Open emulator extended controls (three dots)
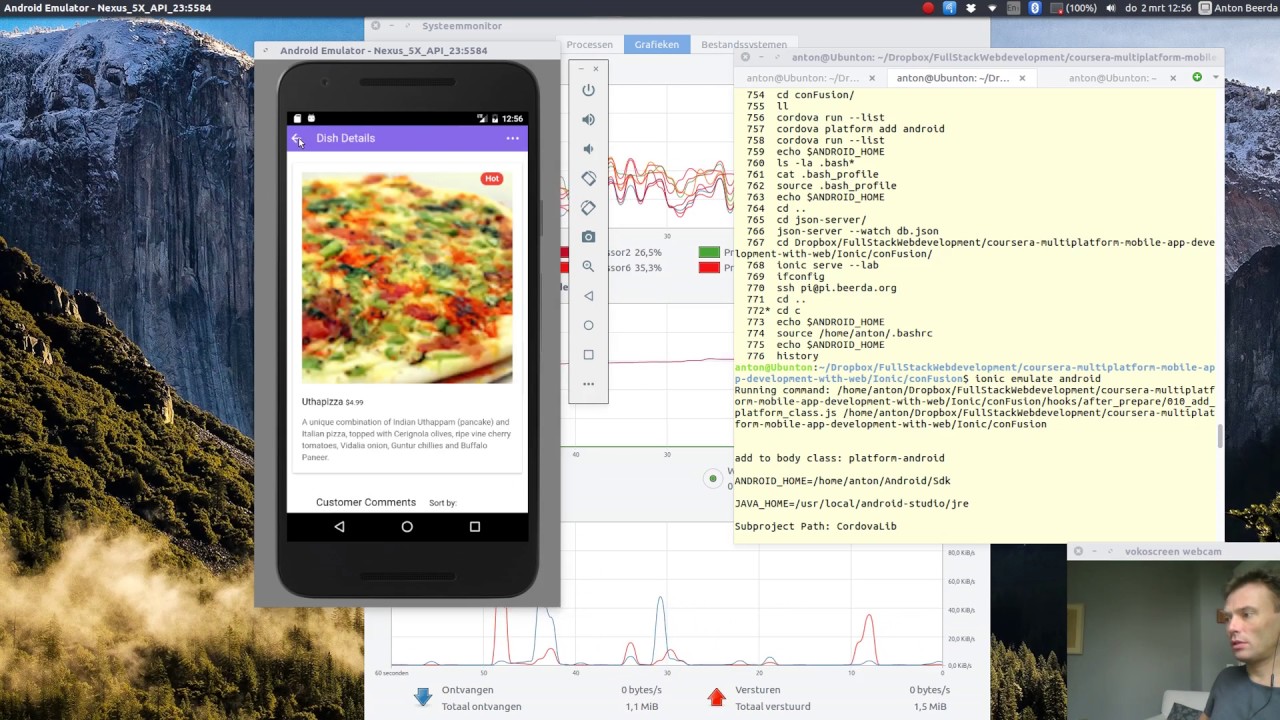 coord(588,384)
